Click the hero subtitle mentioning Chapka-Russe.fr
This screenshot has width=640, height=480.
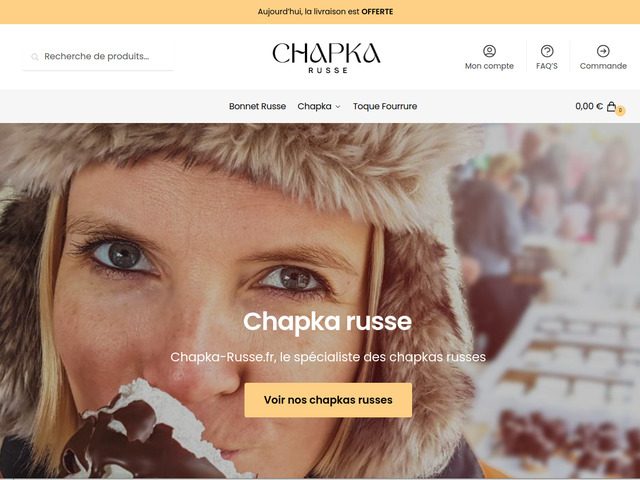(x=328, y=357)
